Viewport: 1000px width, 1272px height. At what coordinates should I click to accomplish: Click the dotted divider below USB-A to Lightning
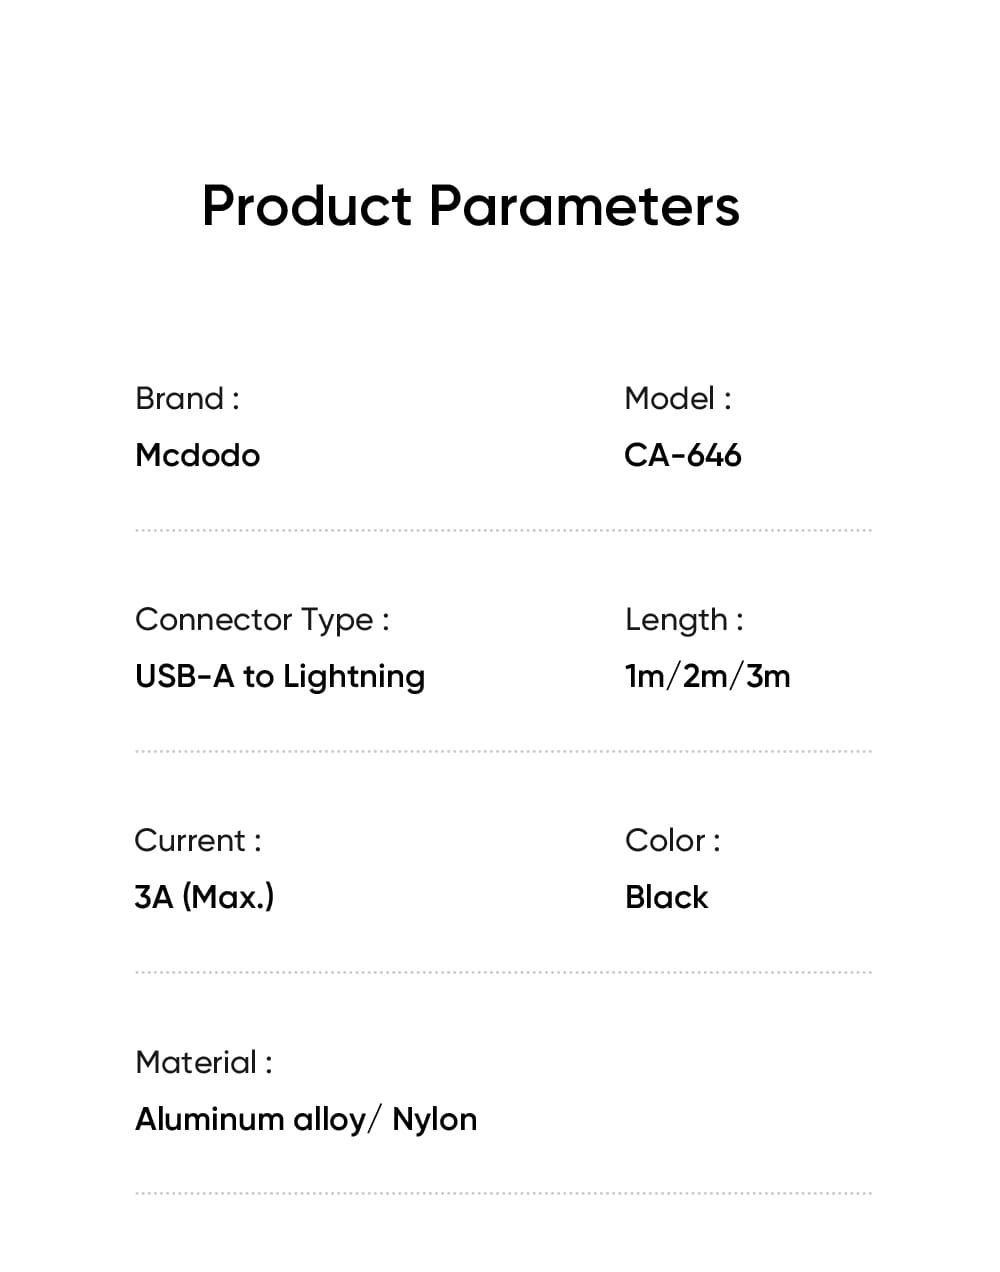click(x=502, y=752)
